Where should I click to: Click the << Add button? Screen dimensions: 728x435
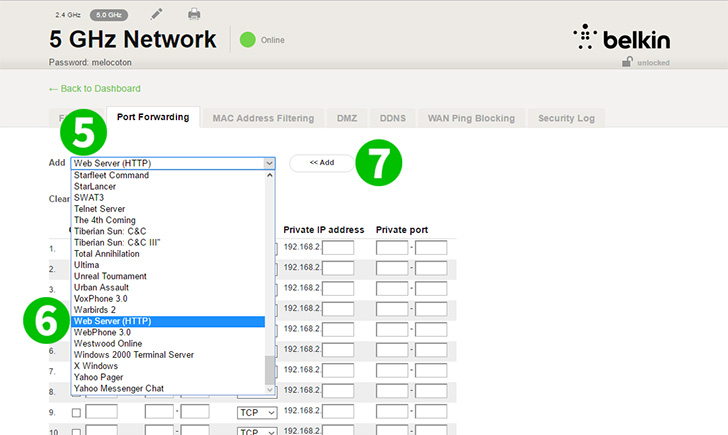(x=322, y=162)
